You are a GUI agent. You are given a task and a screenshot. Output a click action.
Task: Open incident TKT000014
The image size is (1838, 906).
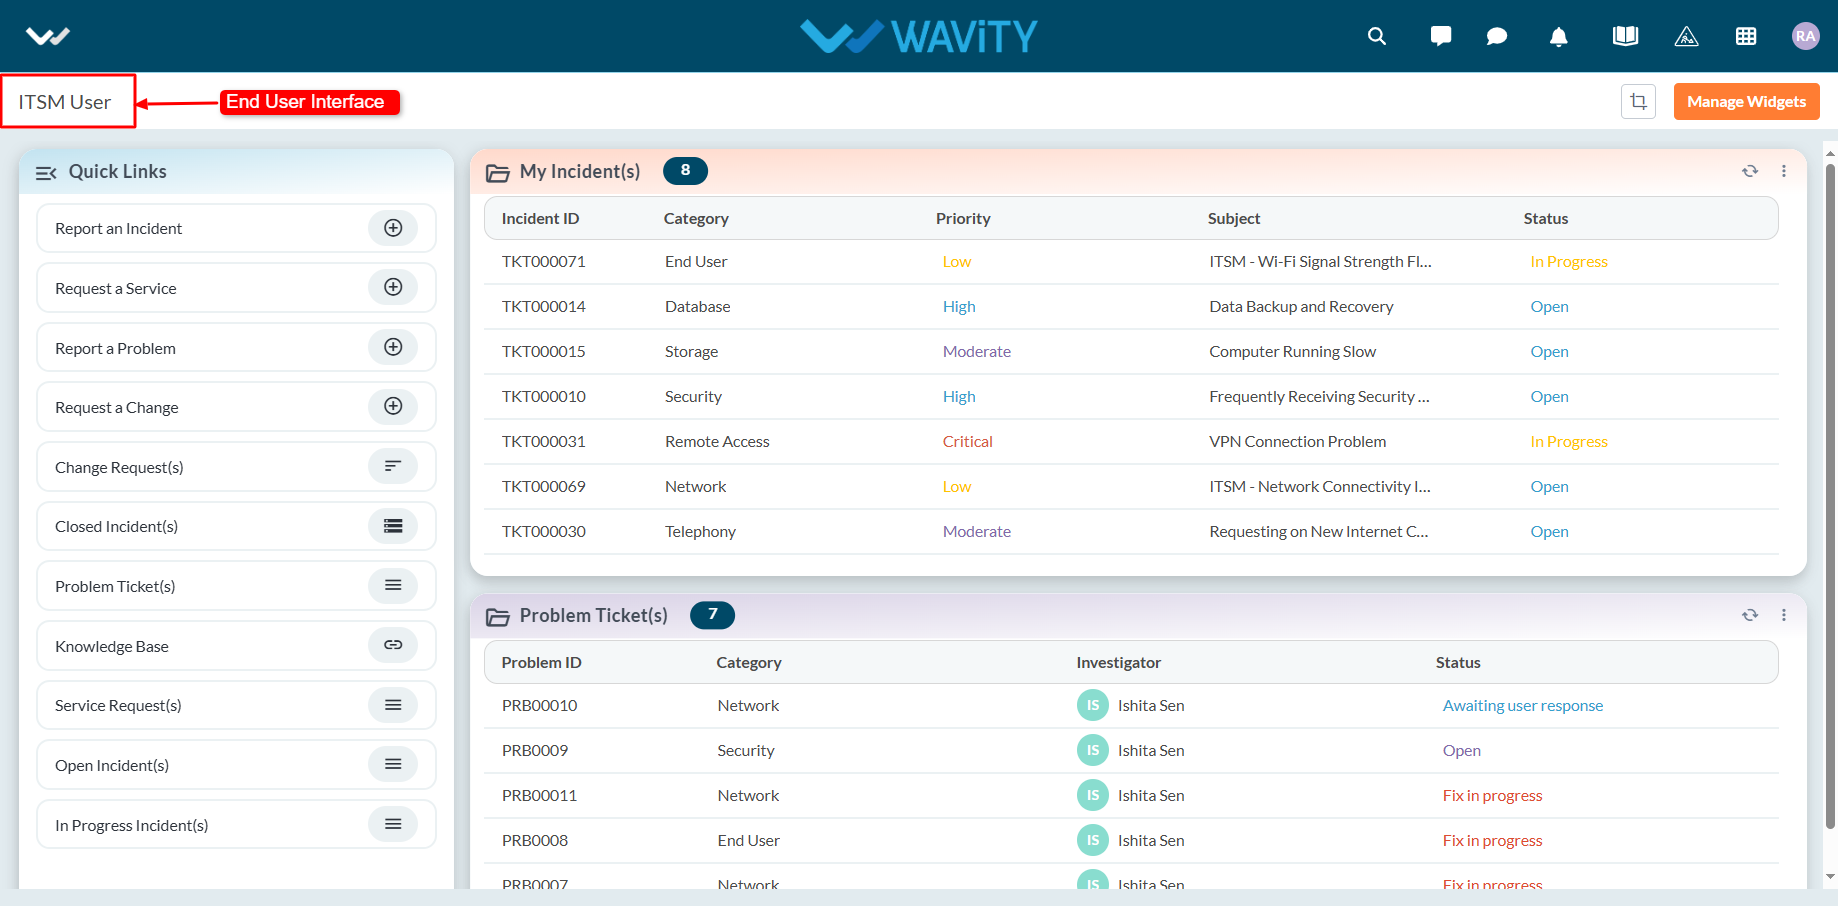[x=544, y=306]
